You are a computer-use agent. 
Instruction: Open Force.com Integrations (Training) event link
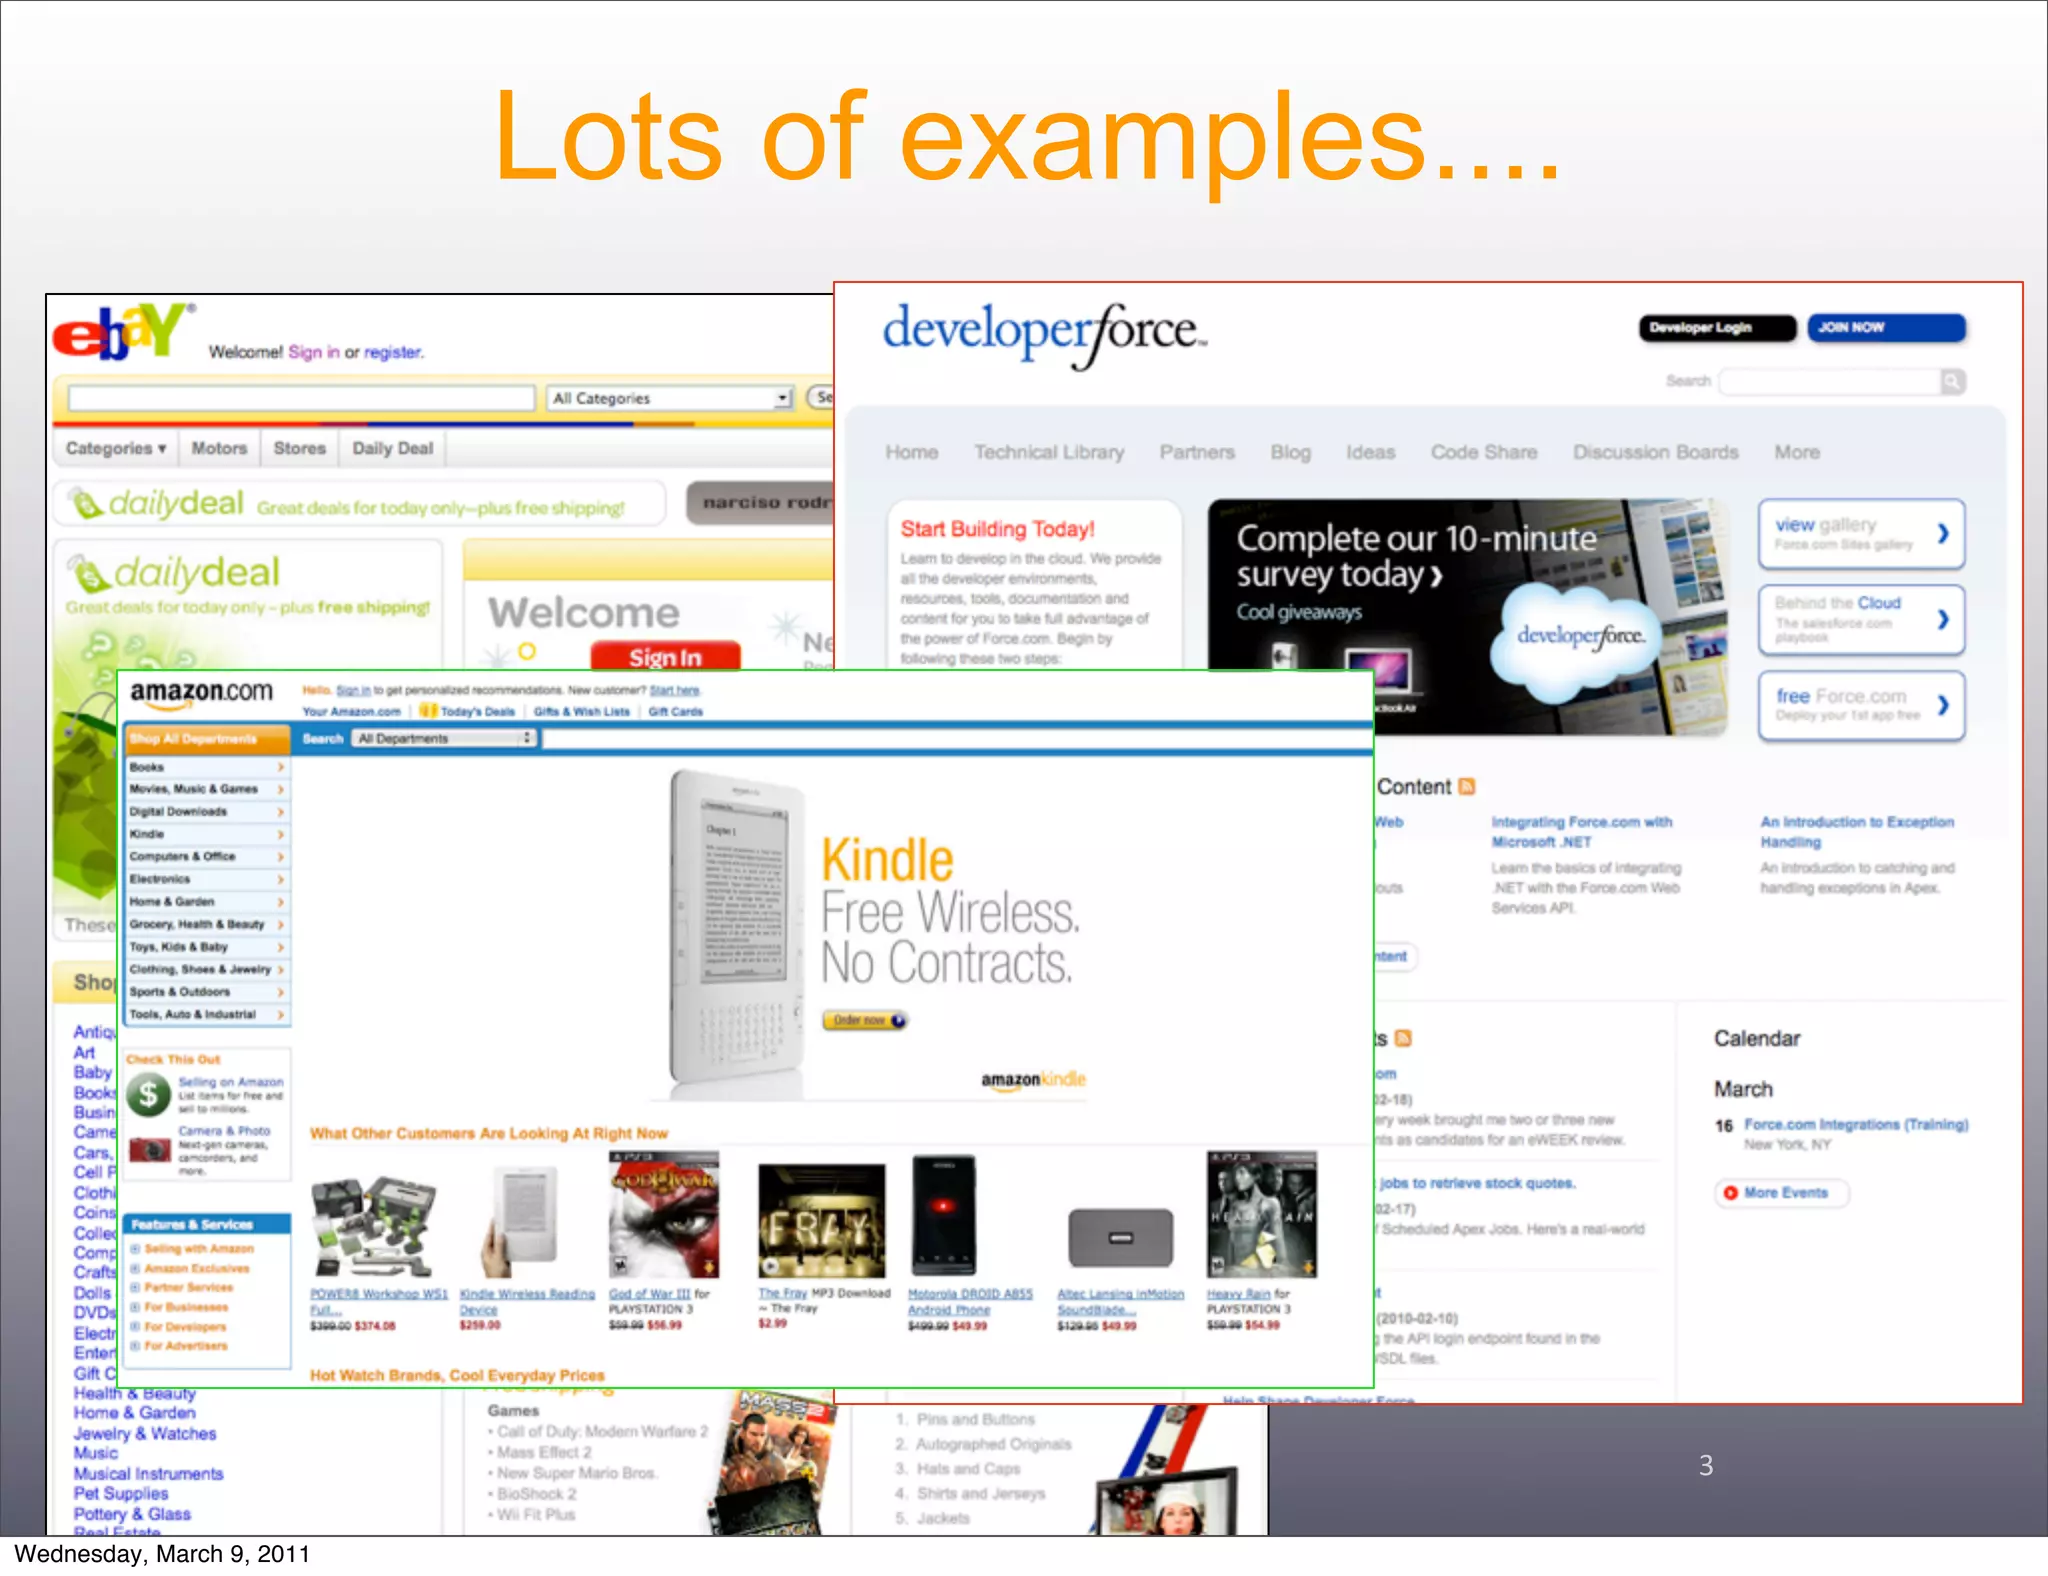click(1856, 1125)
